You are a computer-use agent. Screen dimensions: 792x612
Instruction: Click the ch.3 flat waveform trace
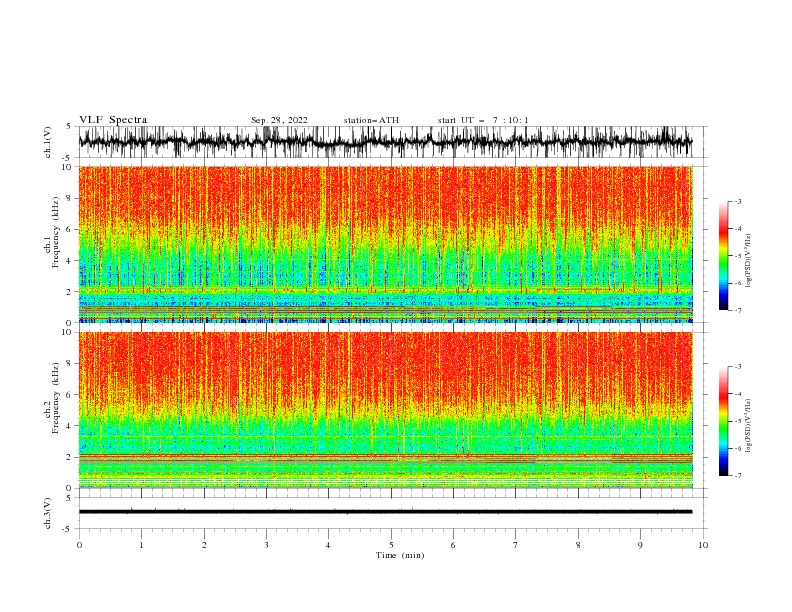point(385,512)
